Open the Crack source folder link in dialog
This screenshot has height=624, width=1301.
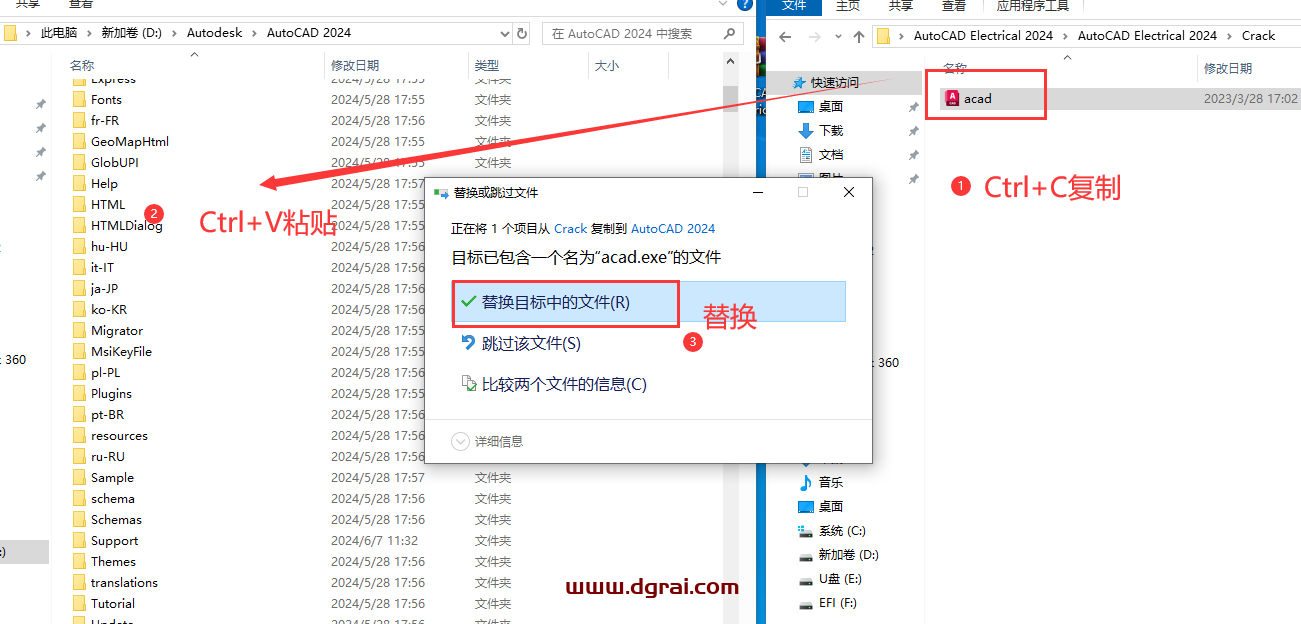tap(571, 228)
